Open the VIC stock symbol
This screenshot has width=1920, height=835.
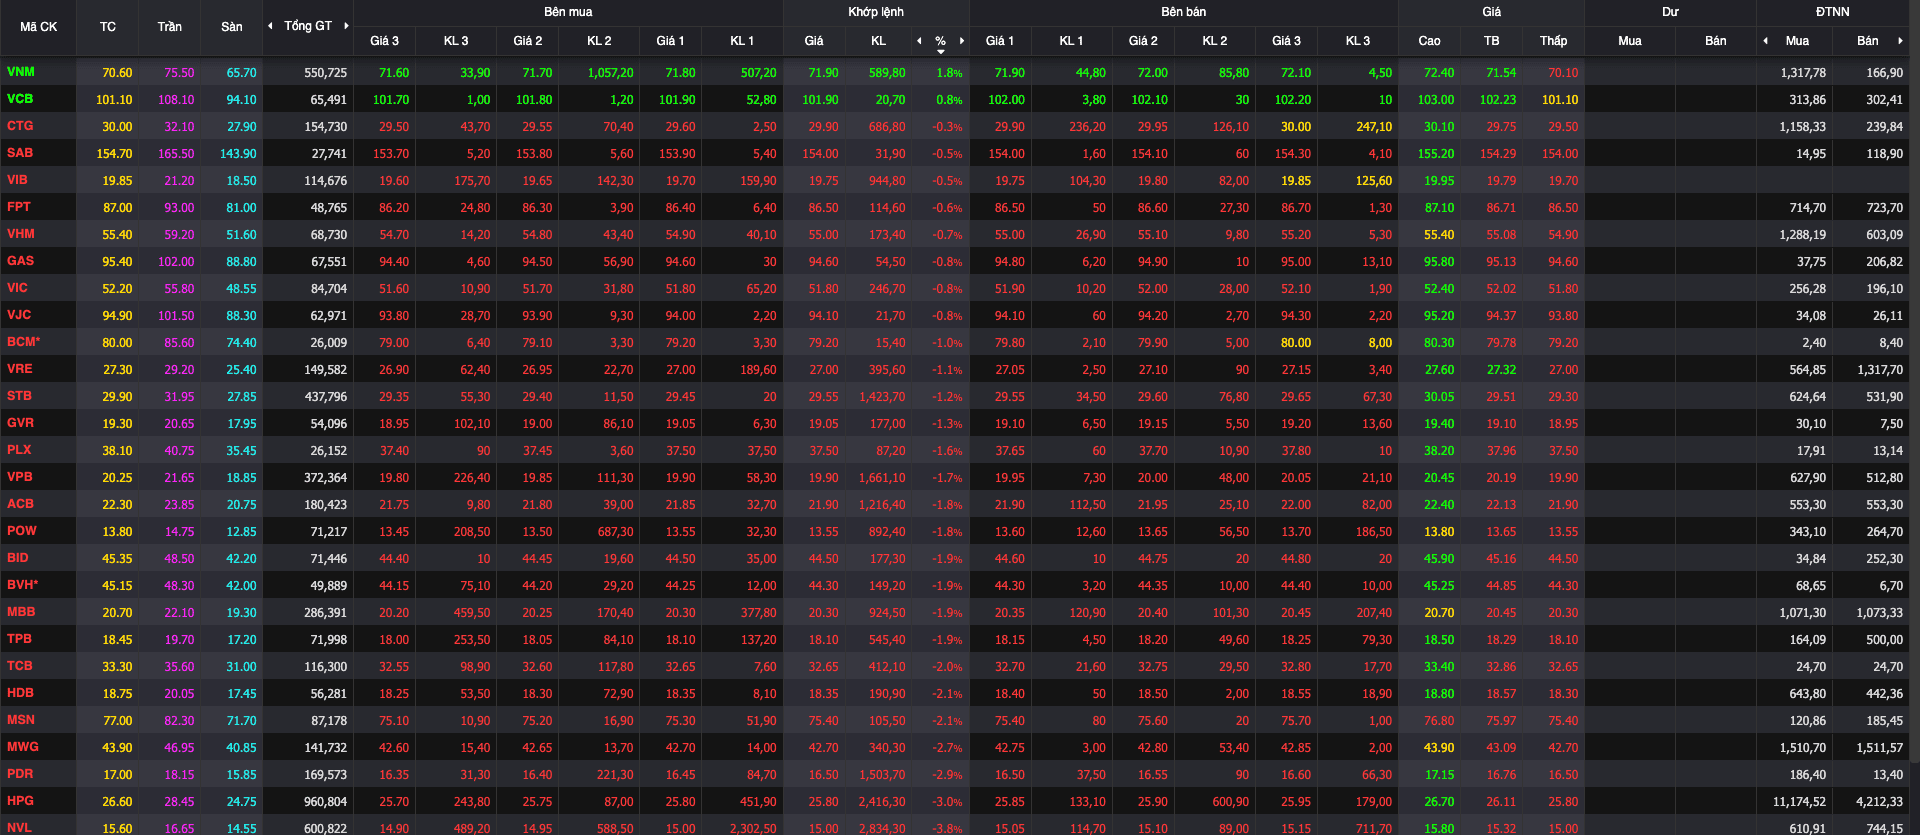(x=17, y=288)
